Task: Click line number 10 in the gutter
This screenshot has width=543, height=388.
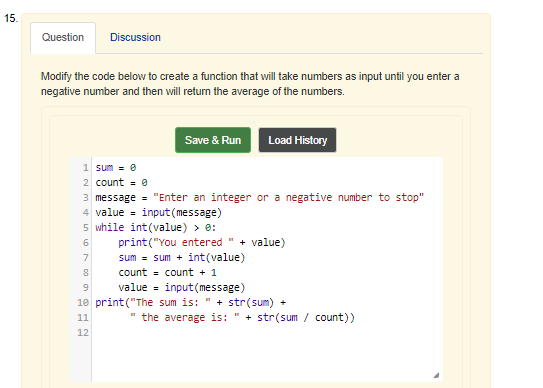Action: [83, 302]
